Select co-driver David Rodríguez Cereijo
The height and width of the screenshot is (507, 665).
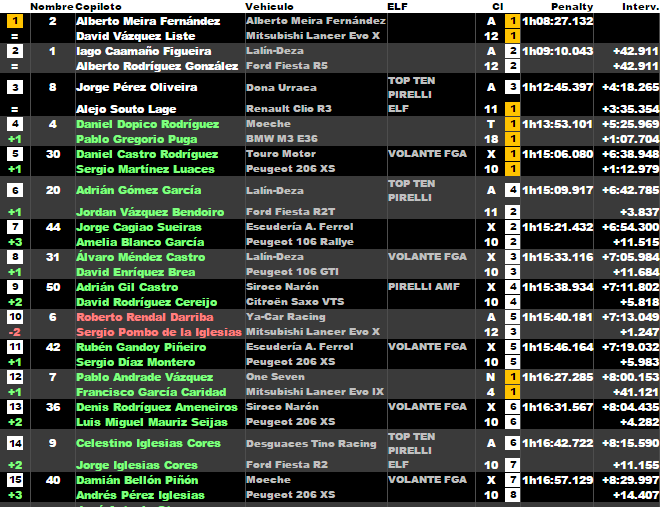[147, 303]
